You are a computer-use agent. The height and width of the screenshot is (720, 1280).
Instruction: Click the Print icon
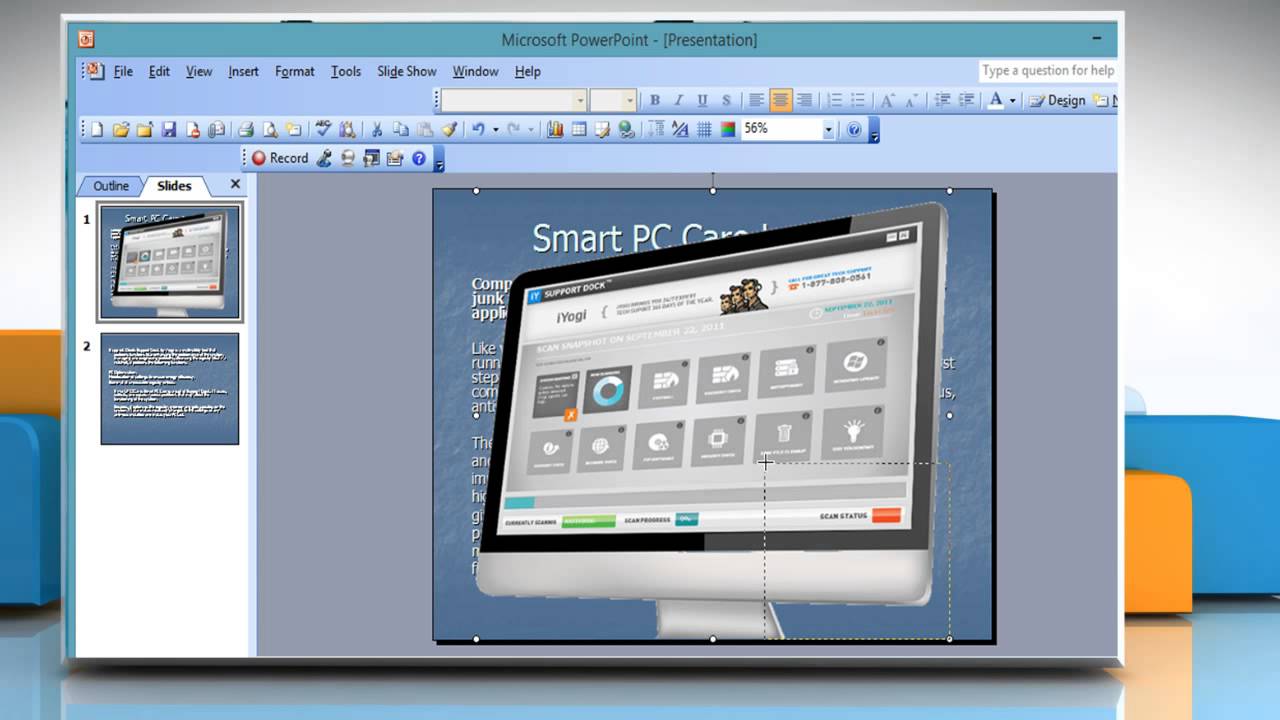246,129
